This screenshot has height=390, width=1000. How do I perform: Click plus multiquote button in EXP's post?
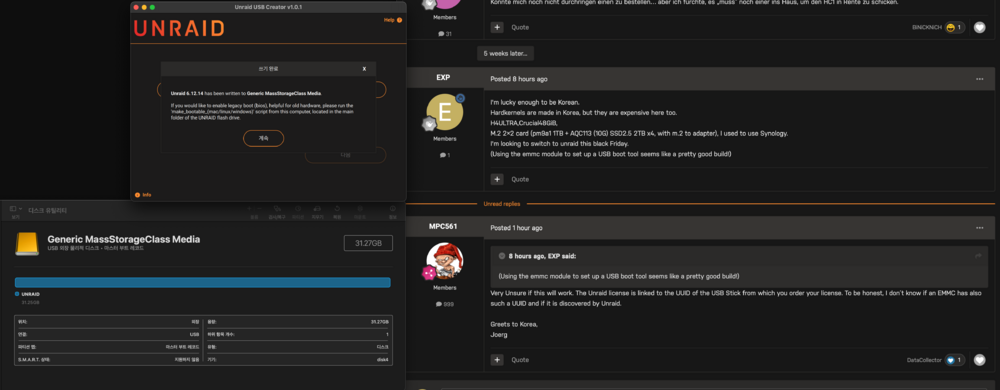tap(497, 179)
